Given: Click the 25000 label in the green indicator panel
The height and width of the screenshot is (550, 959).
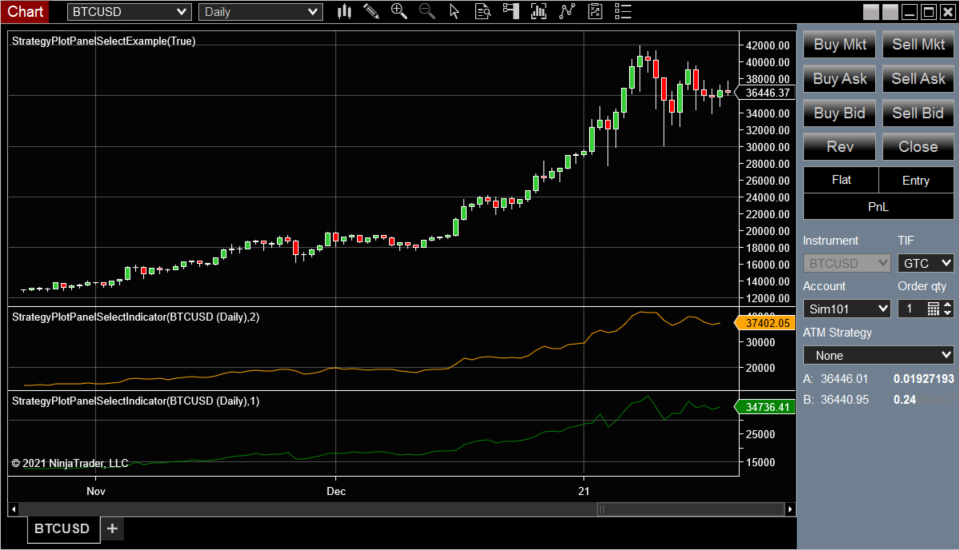Looking at the screenshot, I should point(760,434).
